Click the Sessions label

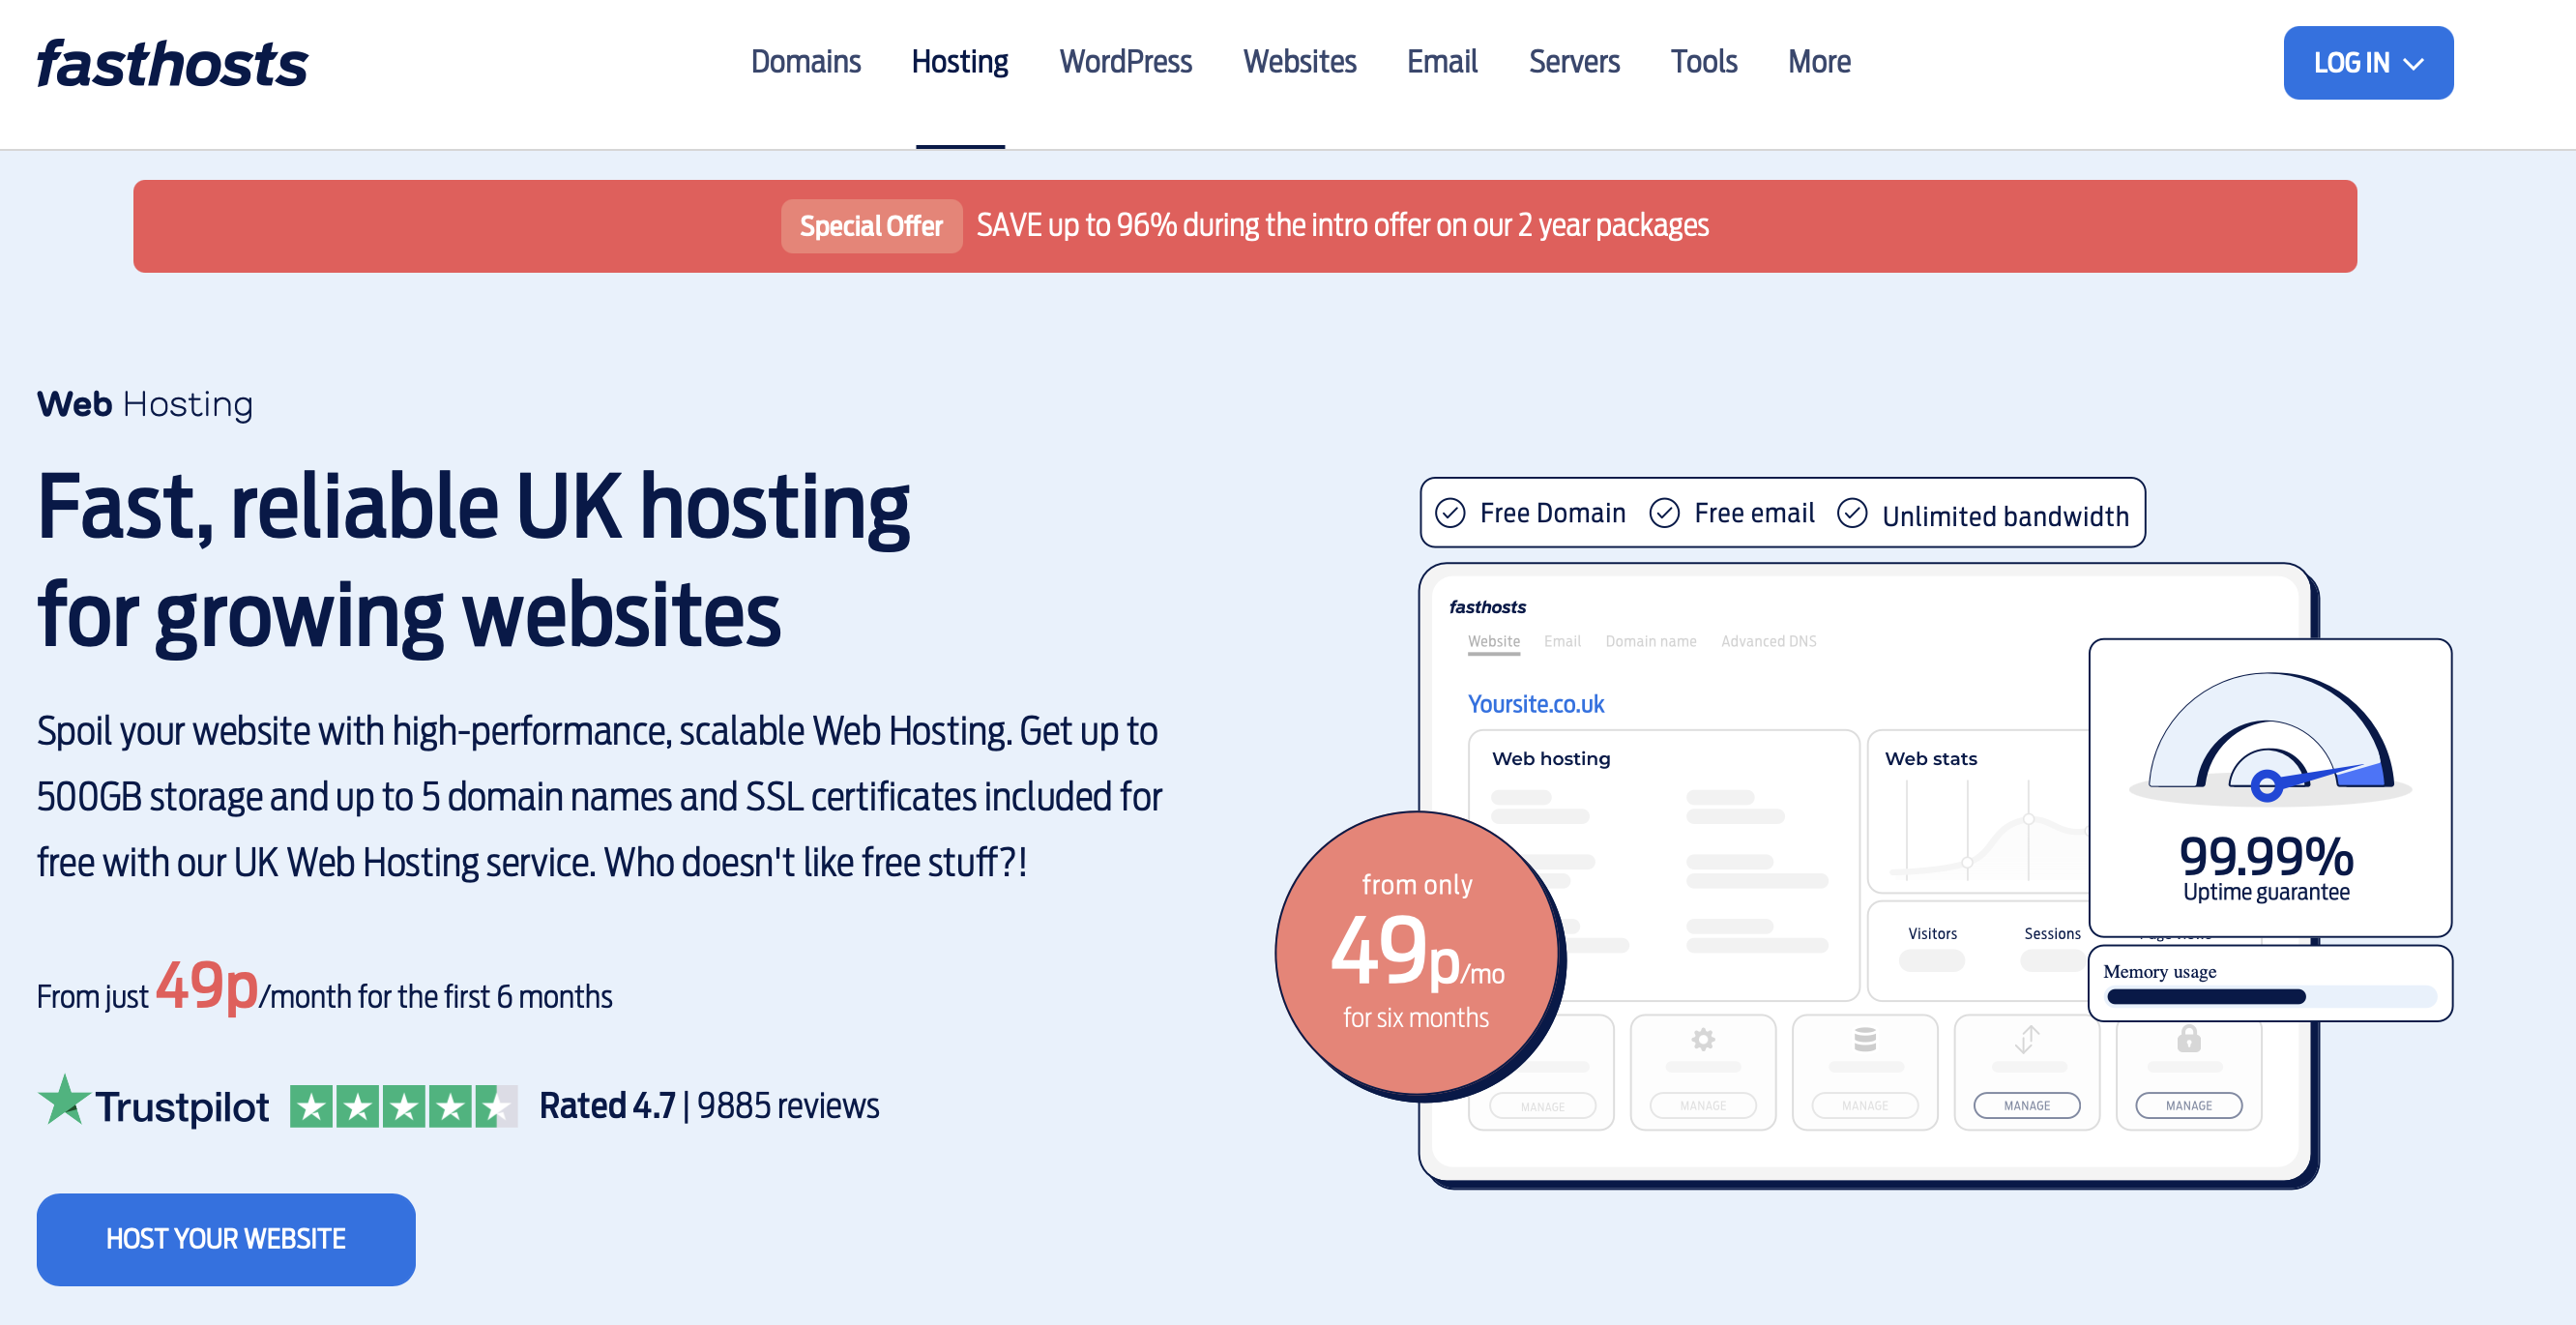(2051, 933)
